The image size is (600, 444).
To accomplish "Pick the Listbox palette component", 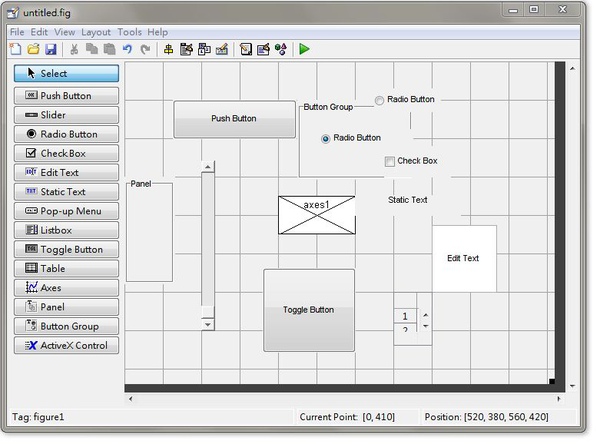I will [67, 230].
